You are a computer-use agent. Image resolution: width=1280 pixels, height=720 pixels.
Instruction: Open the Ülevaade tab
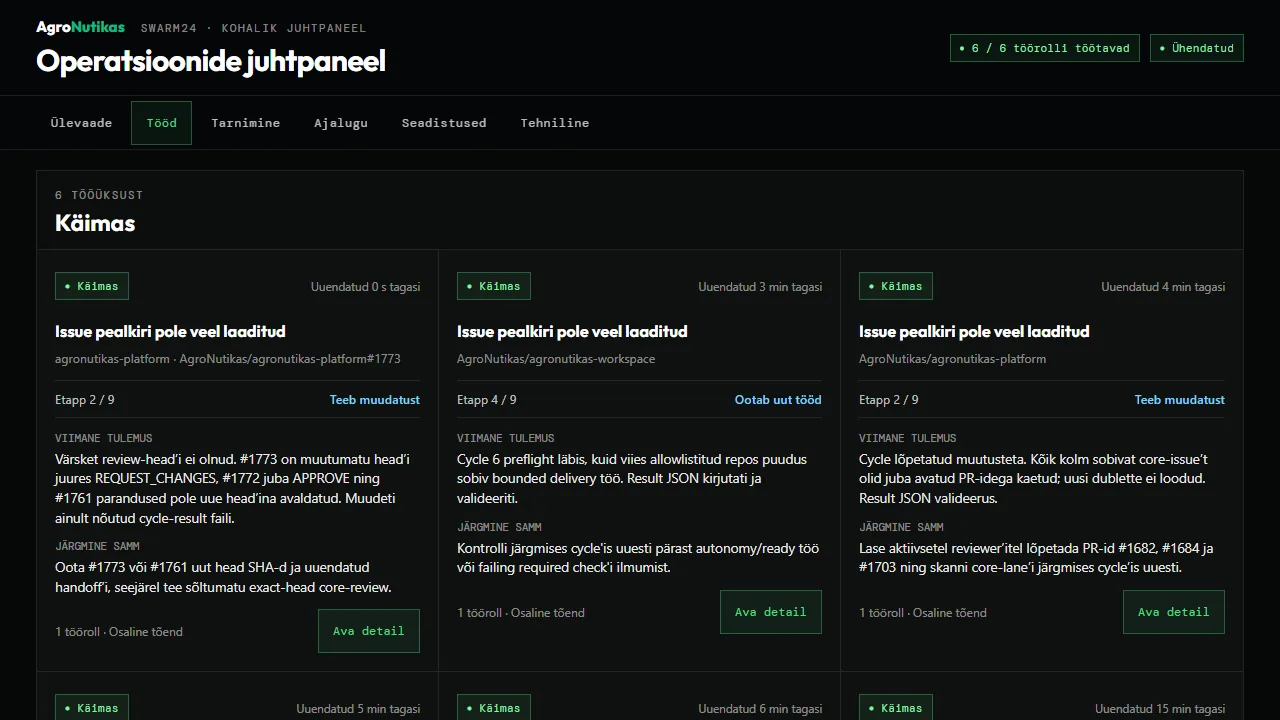[81, 123]
